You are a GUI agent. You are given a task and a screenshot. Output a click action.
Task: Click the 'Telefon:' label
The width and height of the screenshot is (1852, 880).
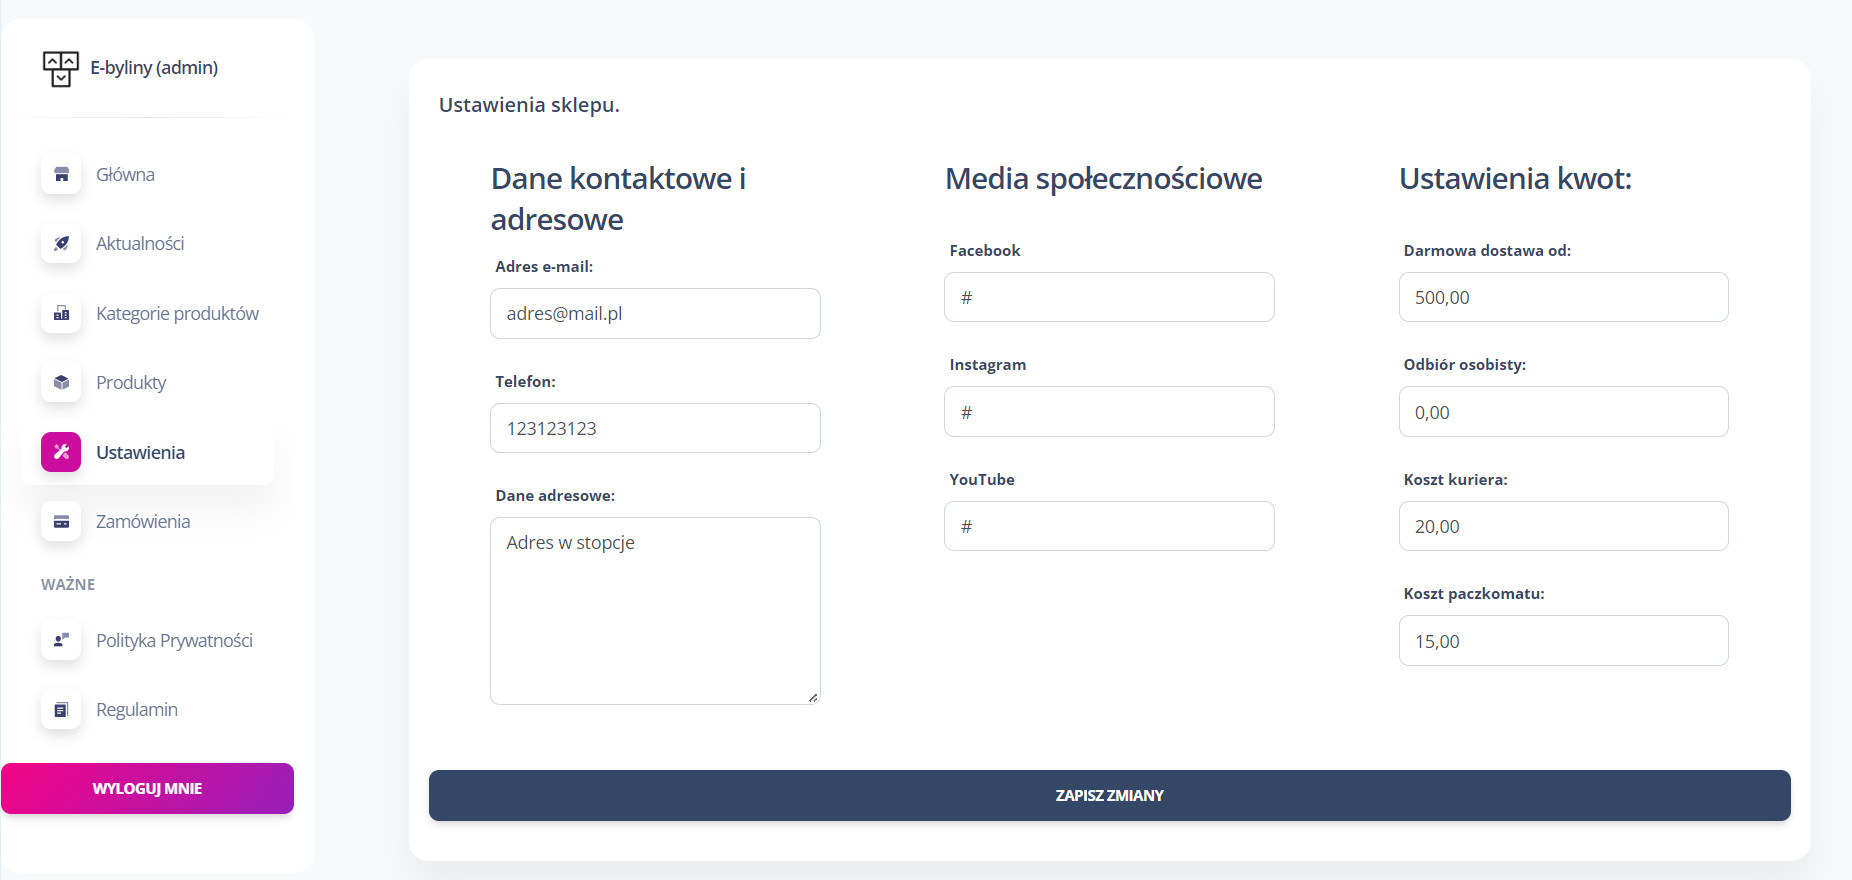(525, 382)
